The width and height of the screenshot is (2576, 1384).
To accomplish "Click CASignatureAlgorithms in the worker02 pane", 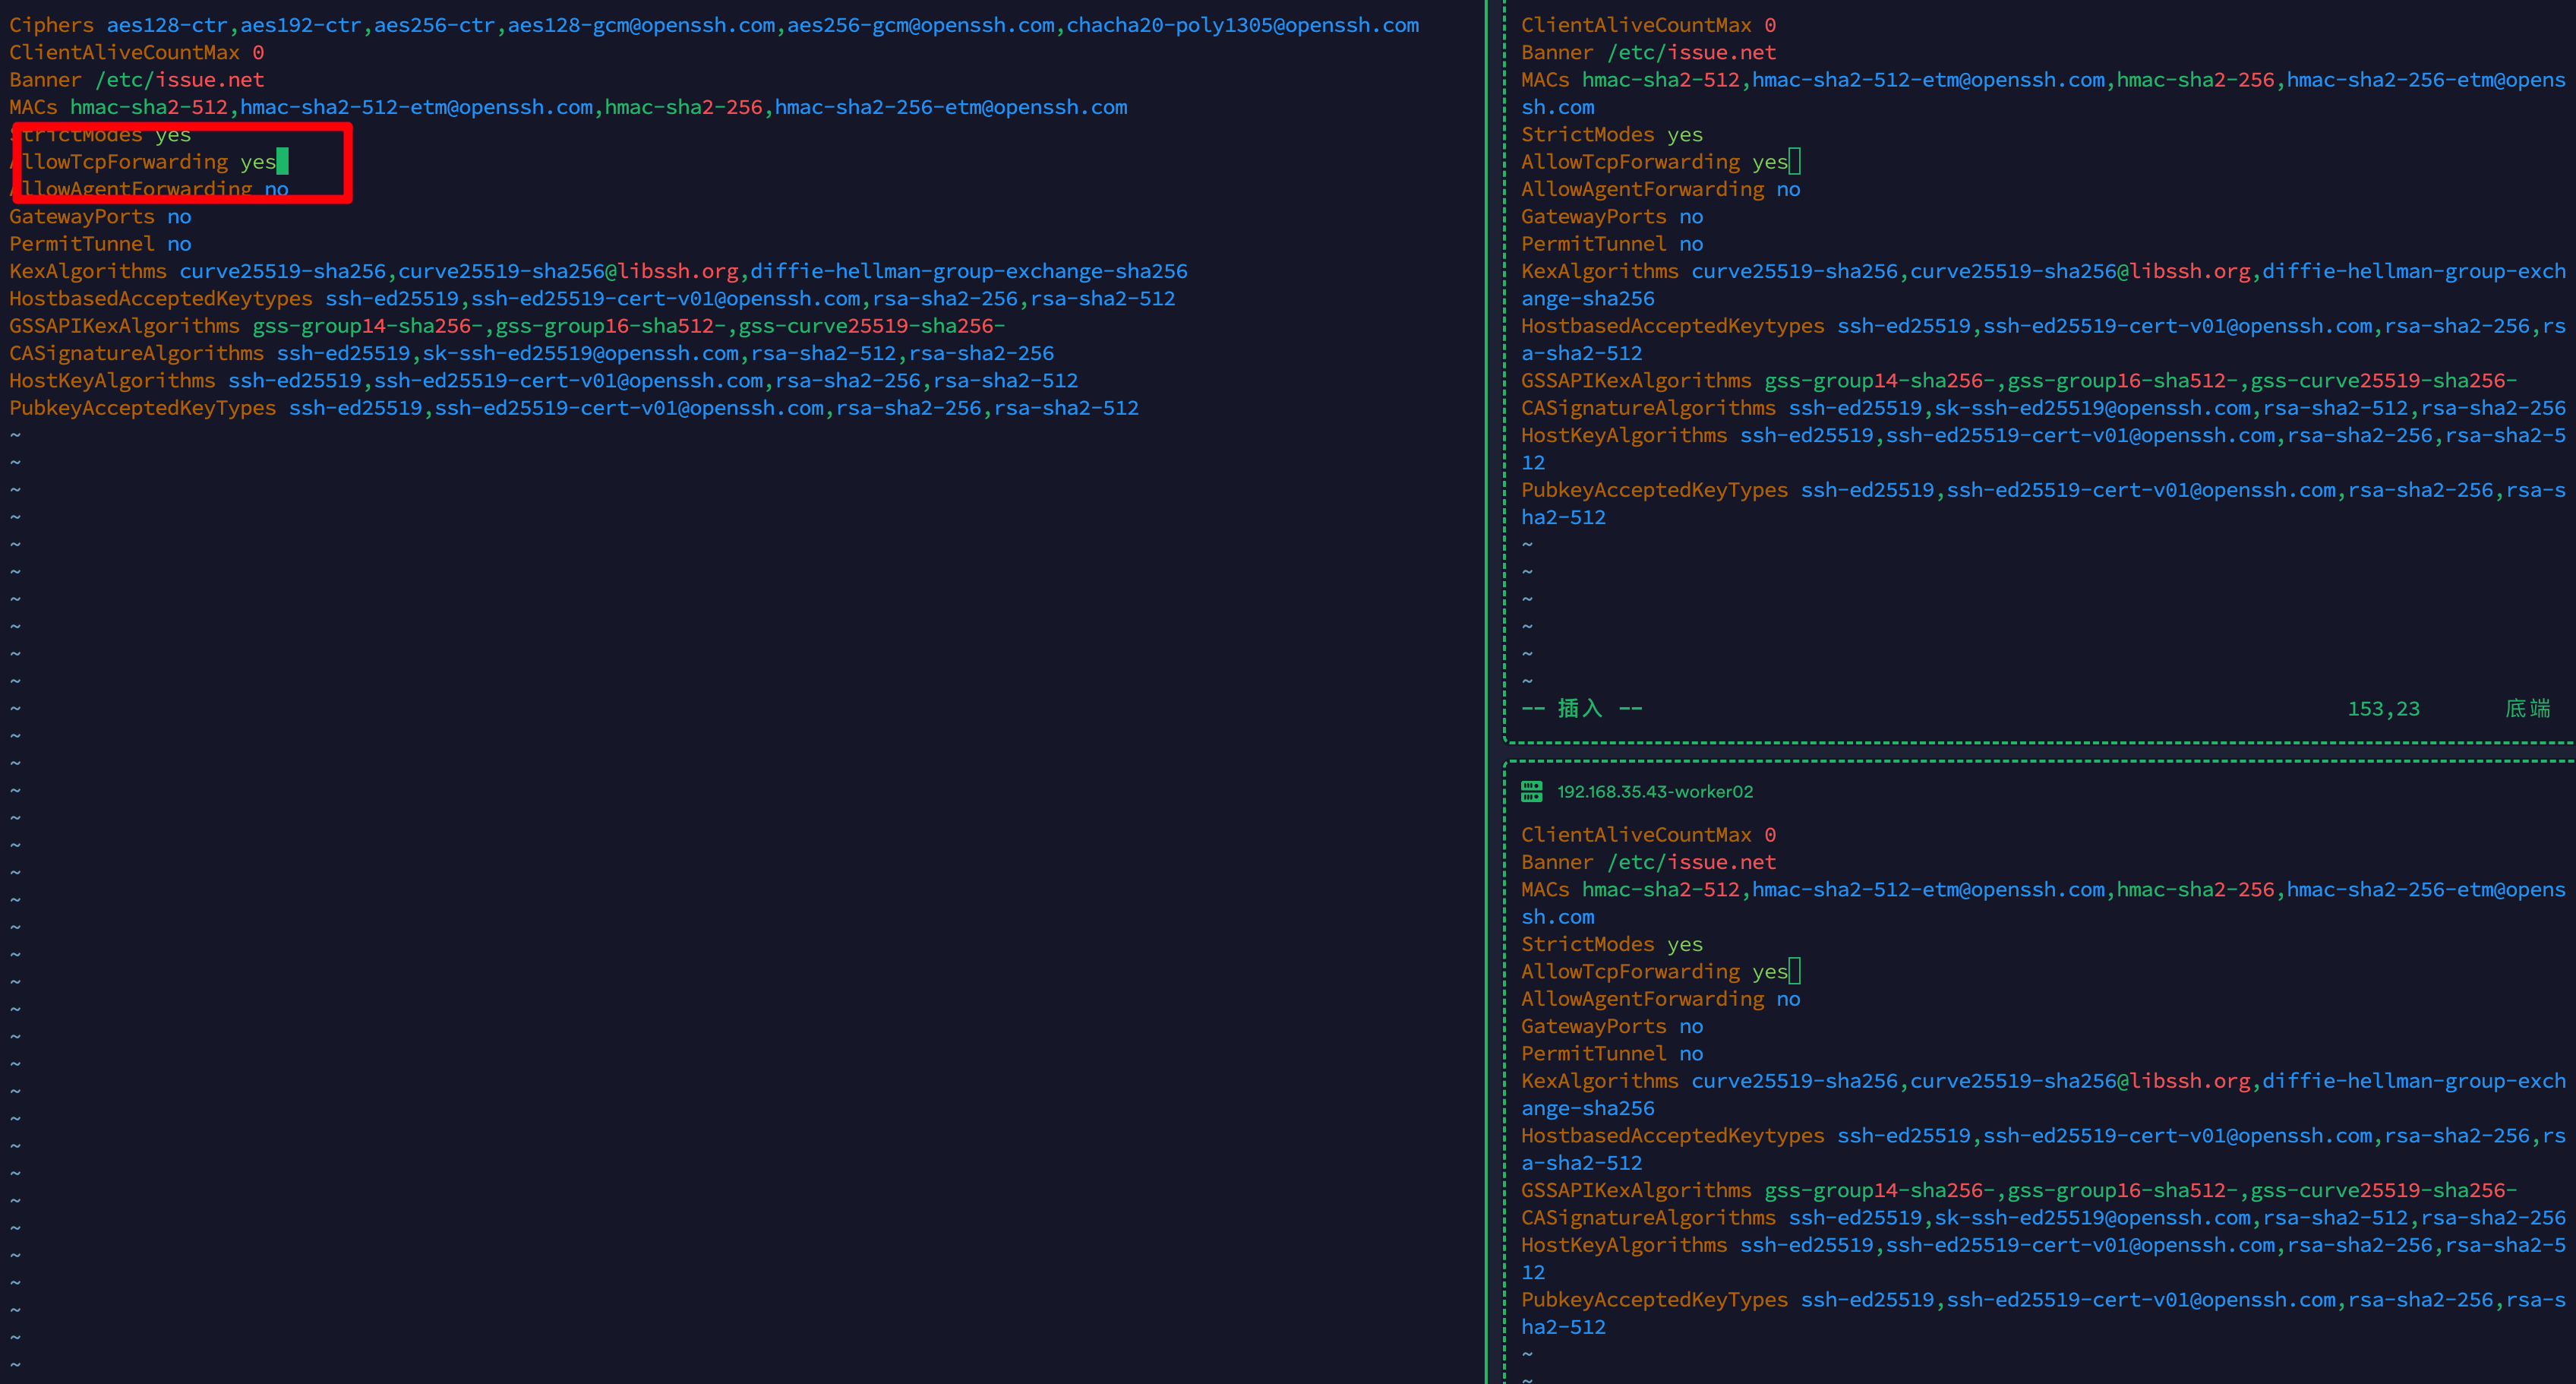I will click(1647, 1217).
